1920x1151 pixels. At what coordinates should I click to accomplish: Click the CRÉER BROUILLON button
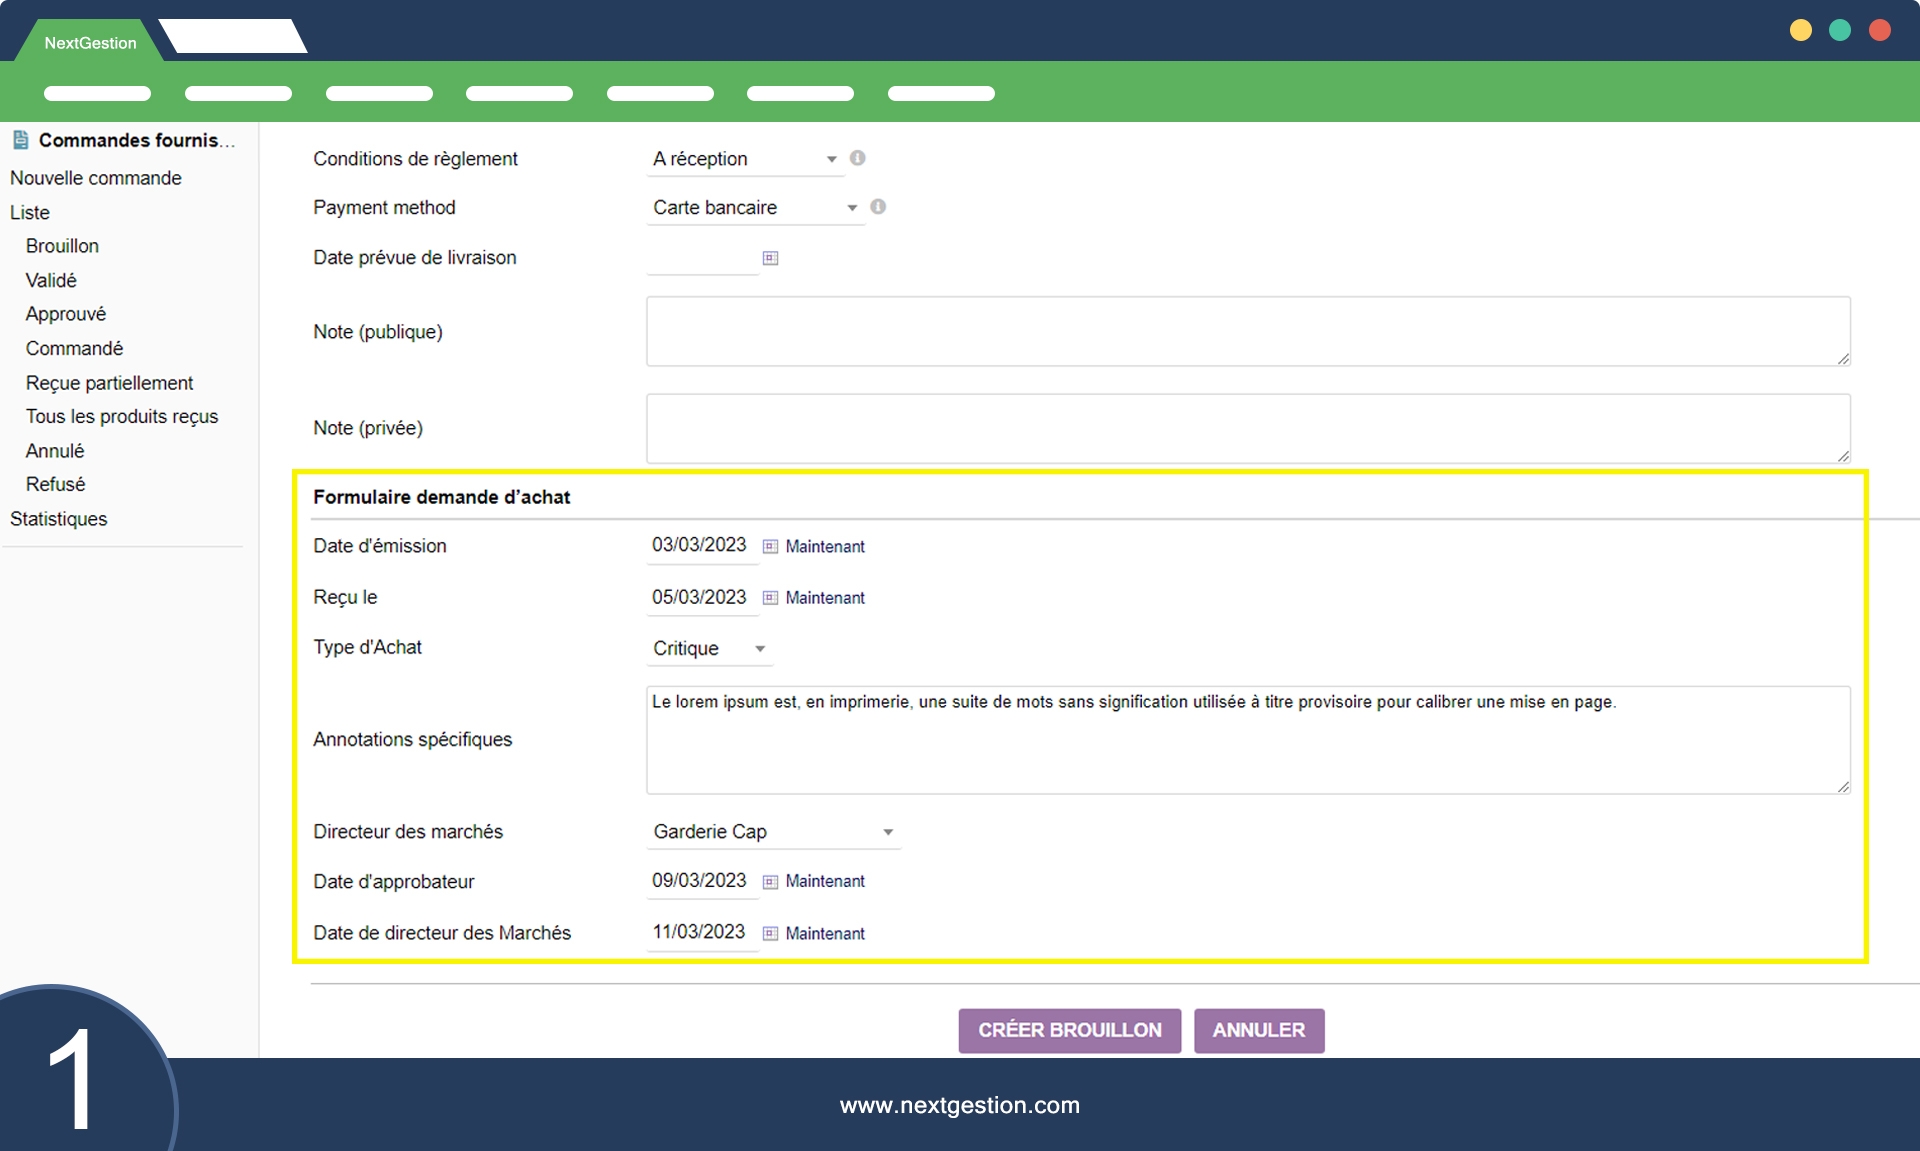[x=1069, y=1030]
